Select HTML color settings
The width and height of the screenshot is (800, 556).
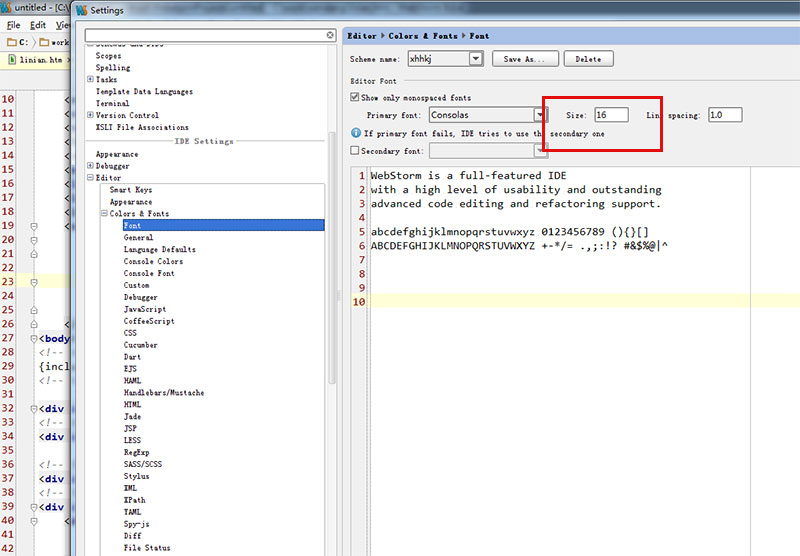point(132,404)
